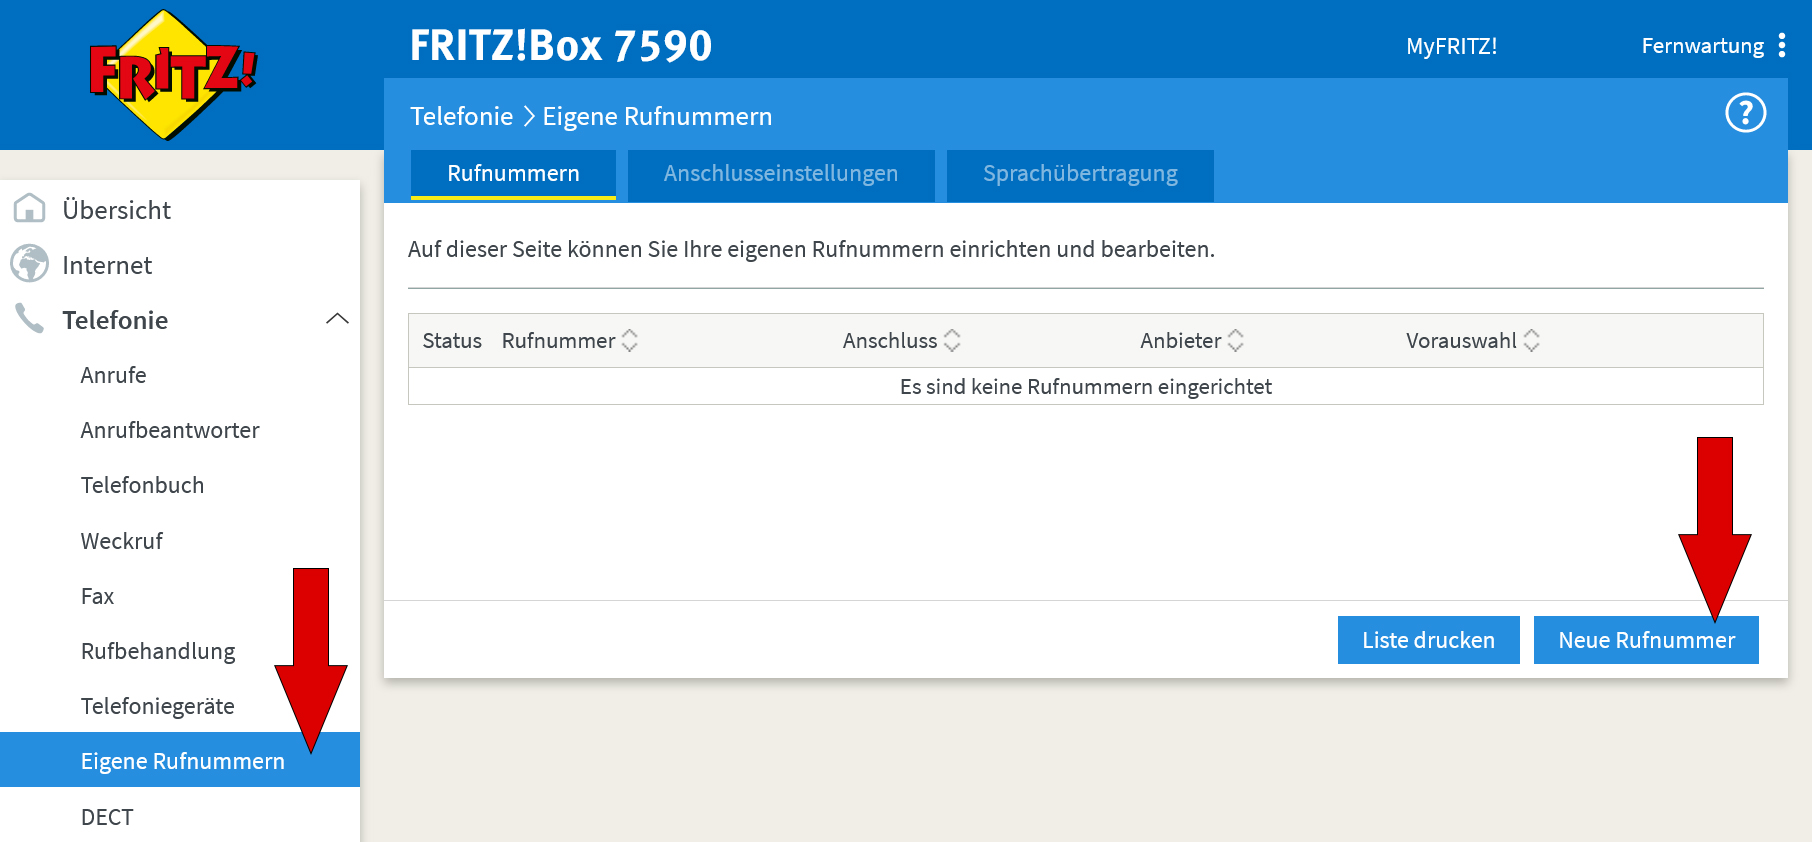Click Telefonie in the breadcrumb
Screen dimensions: 1812x842
click(x=461, y=117)
